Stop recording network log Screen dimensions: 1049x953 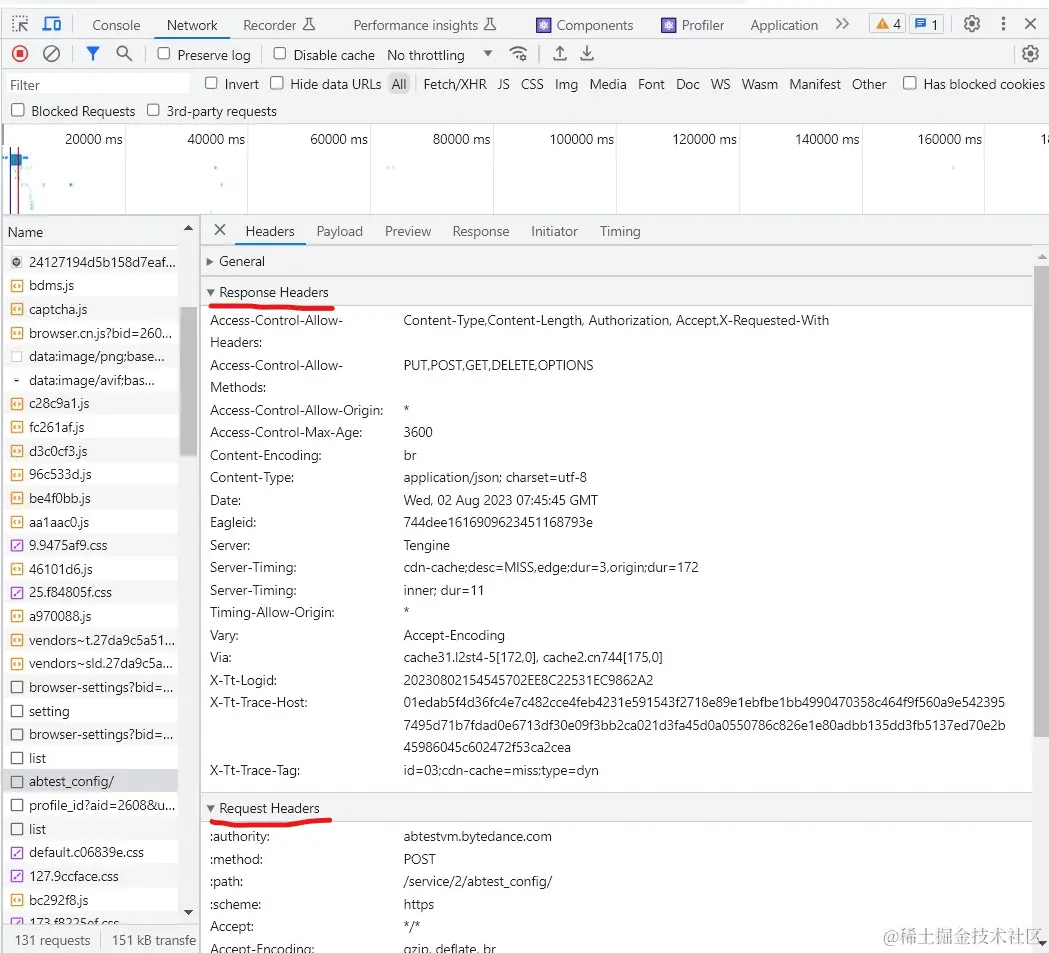20,54
